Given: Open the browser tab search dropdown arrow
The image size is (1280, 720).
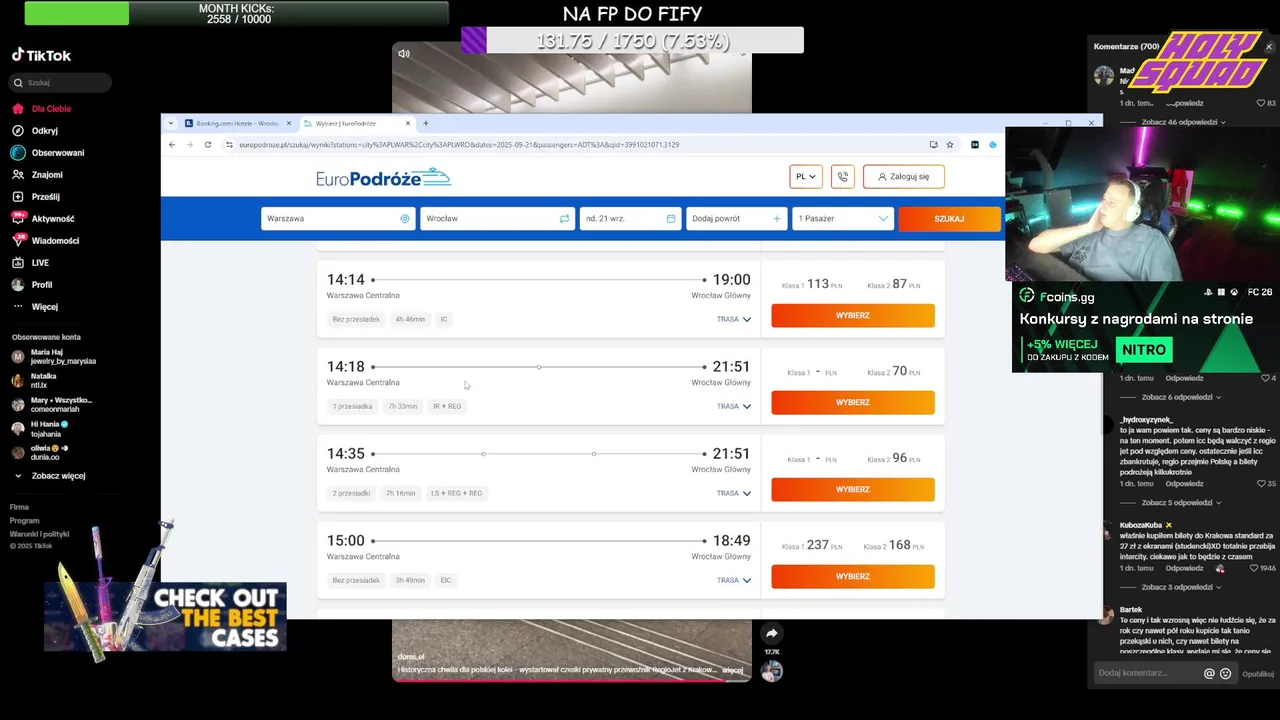Looking at the screenshot, I should 171,123.
